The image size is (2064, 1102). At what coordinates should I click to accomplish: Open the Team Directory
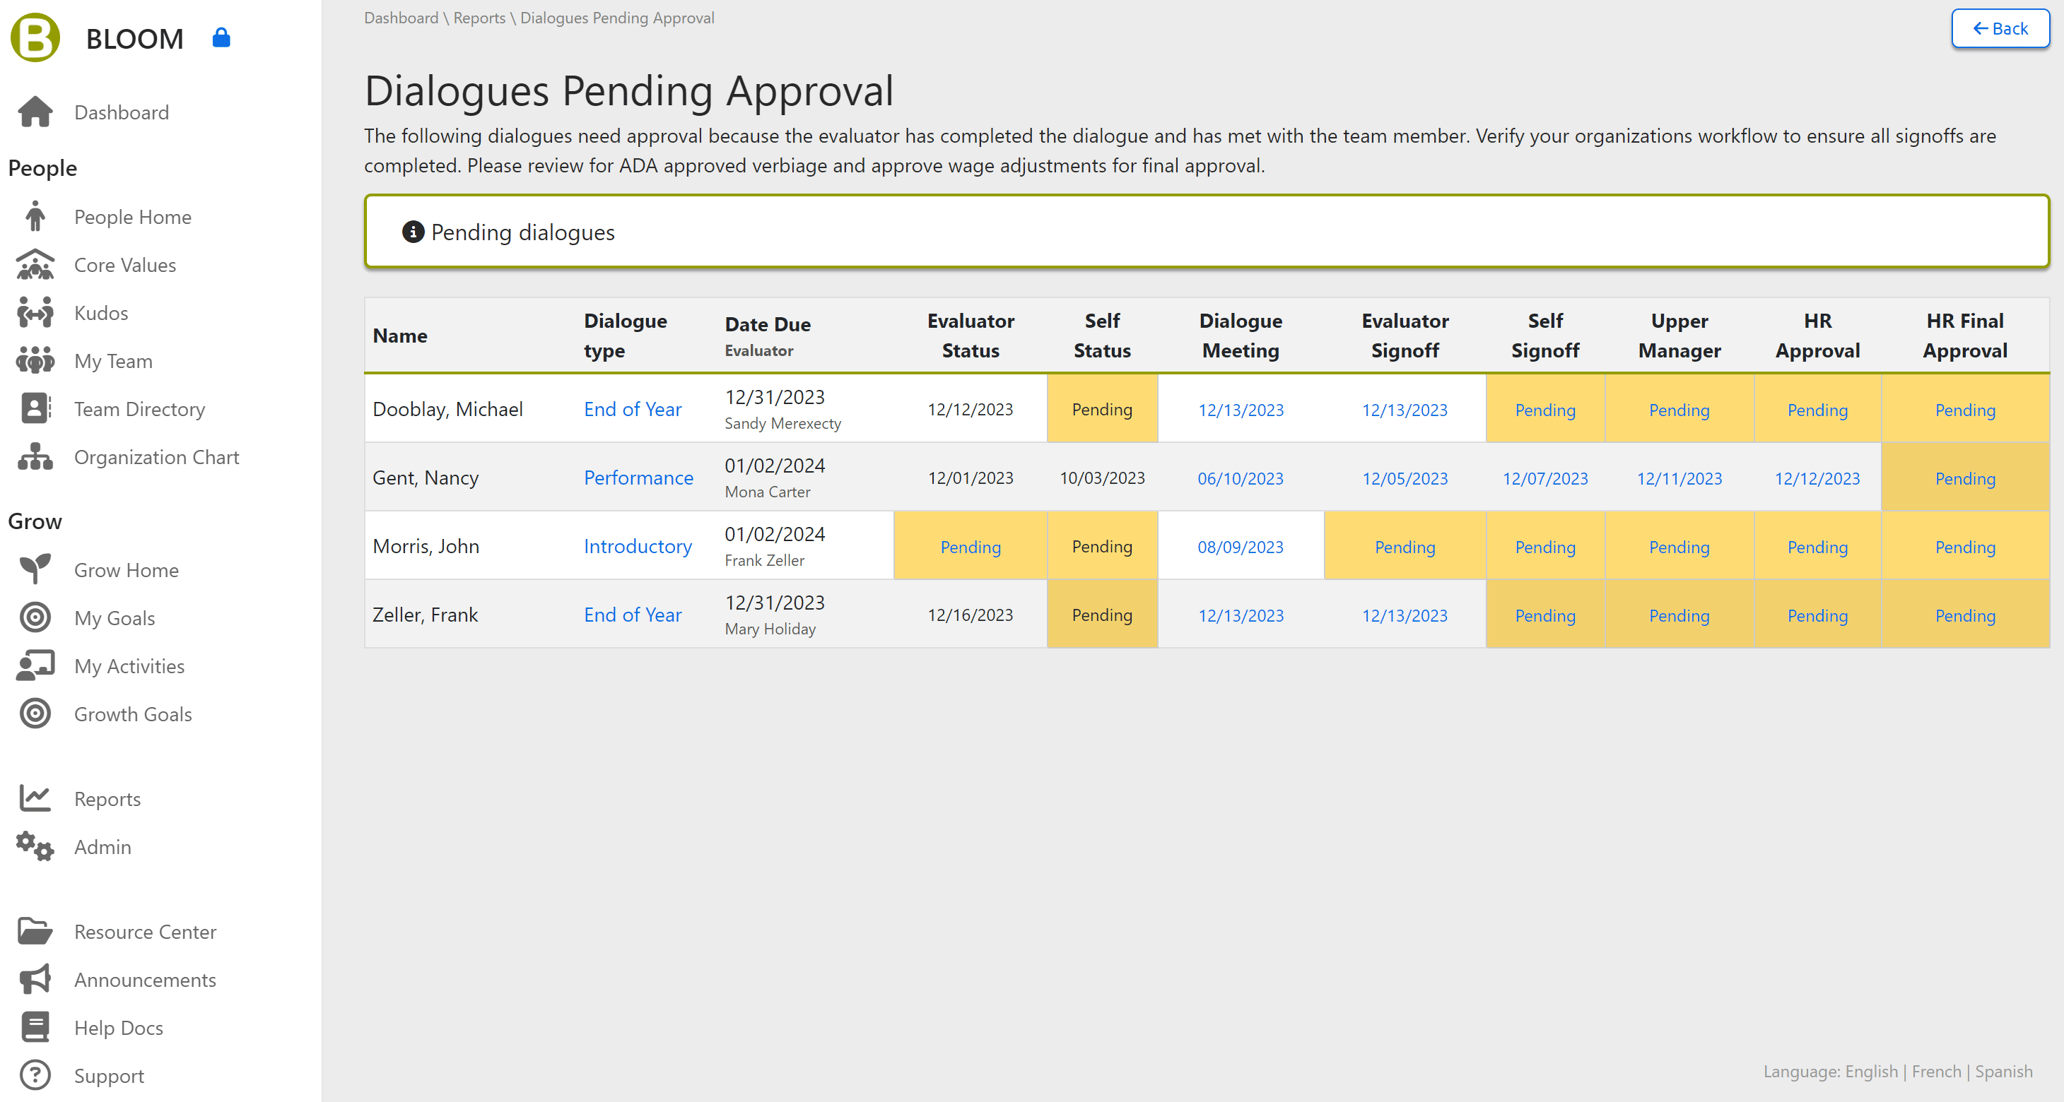pos(139,408)
